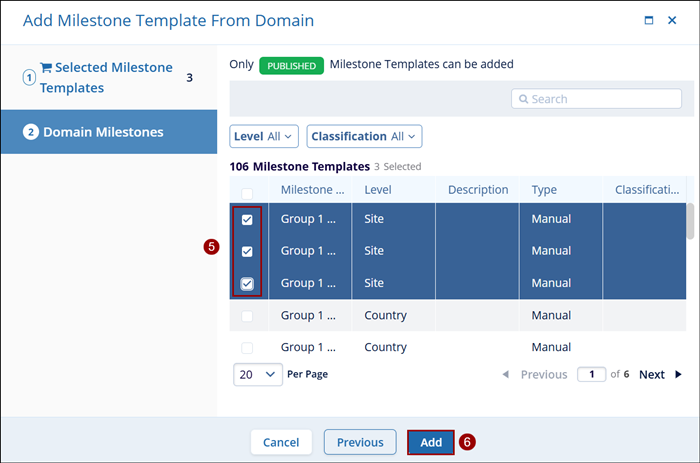Close the Add Milestone Template dialog

[672, 20]
